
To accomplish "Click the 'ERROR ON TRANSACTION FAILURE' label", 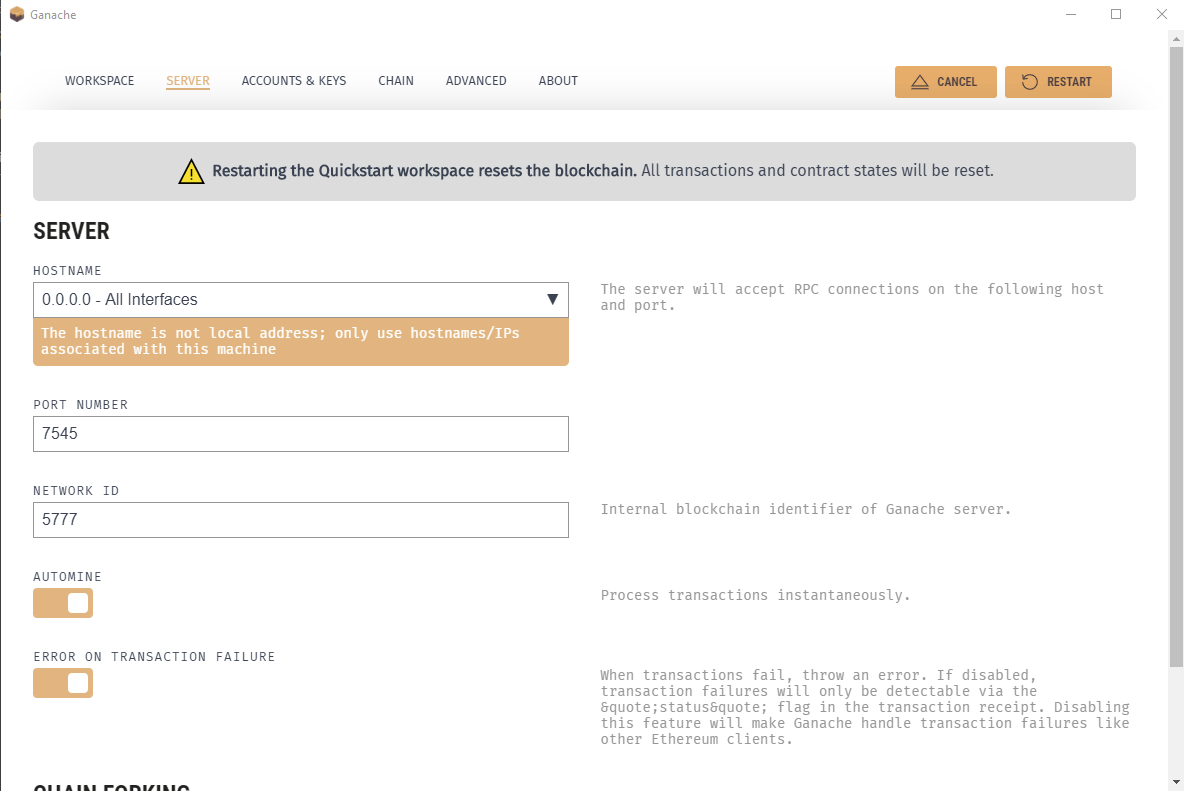I will tap(154, 657).
